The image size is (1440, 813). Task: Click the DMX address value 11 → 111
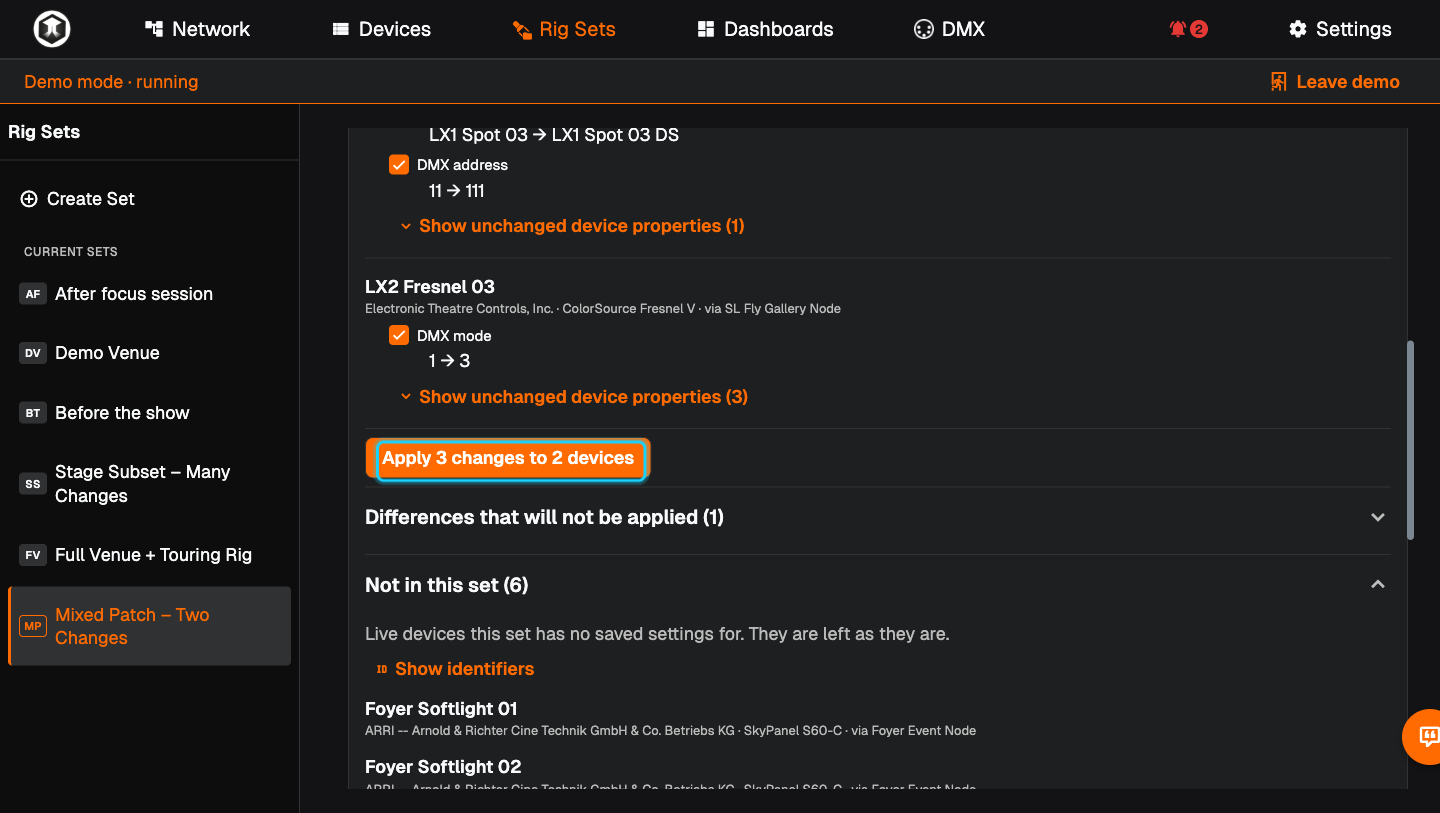pos(457,191)
